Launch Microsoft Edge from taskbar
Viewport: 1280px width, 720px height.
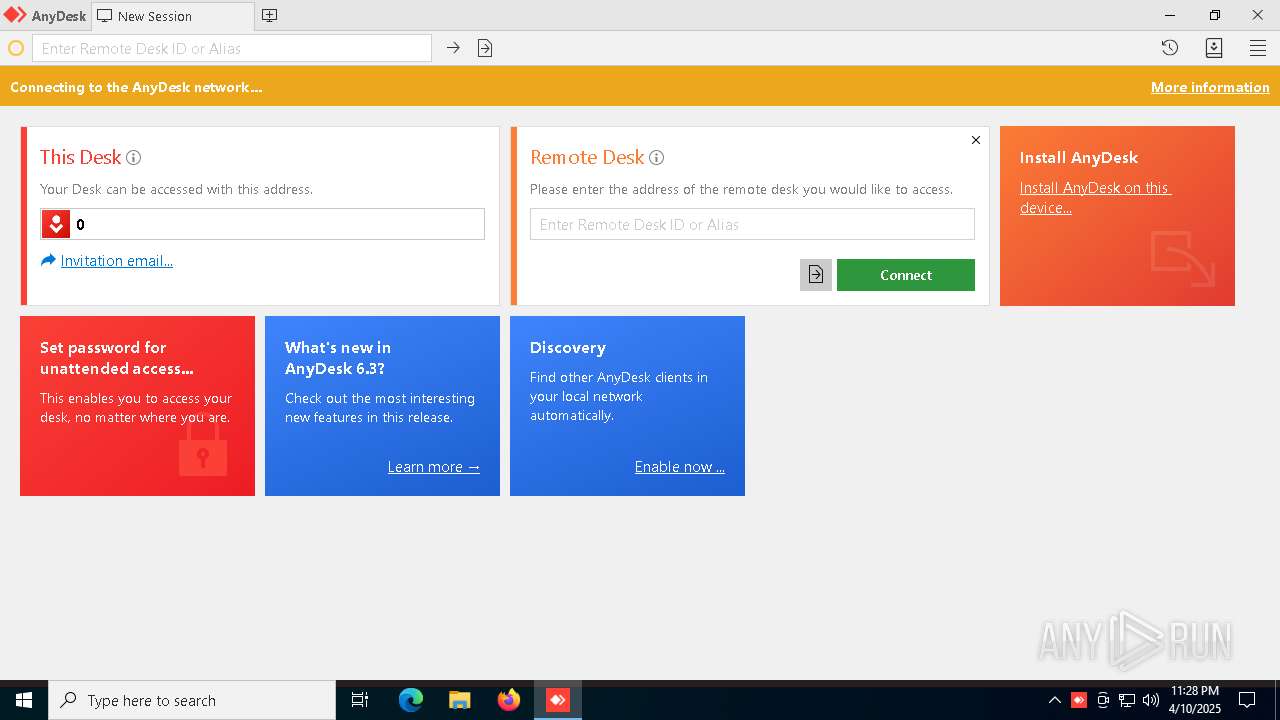pyautogui.click(x=411, y=700)
